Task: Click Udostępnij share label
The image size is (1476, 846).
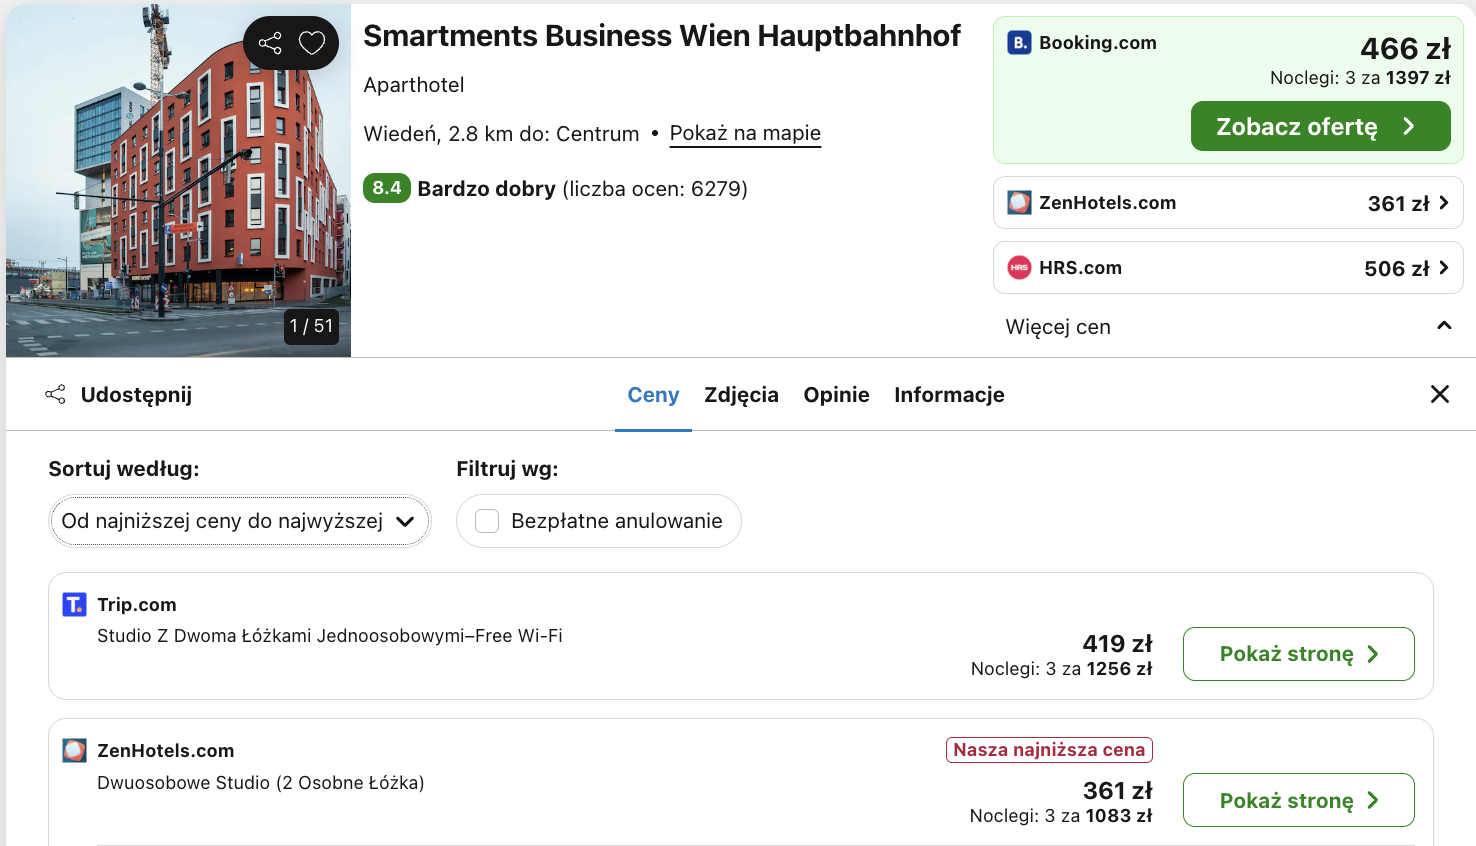Action: [136, 395]
